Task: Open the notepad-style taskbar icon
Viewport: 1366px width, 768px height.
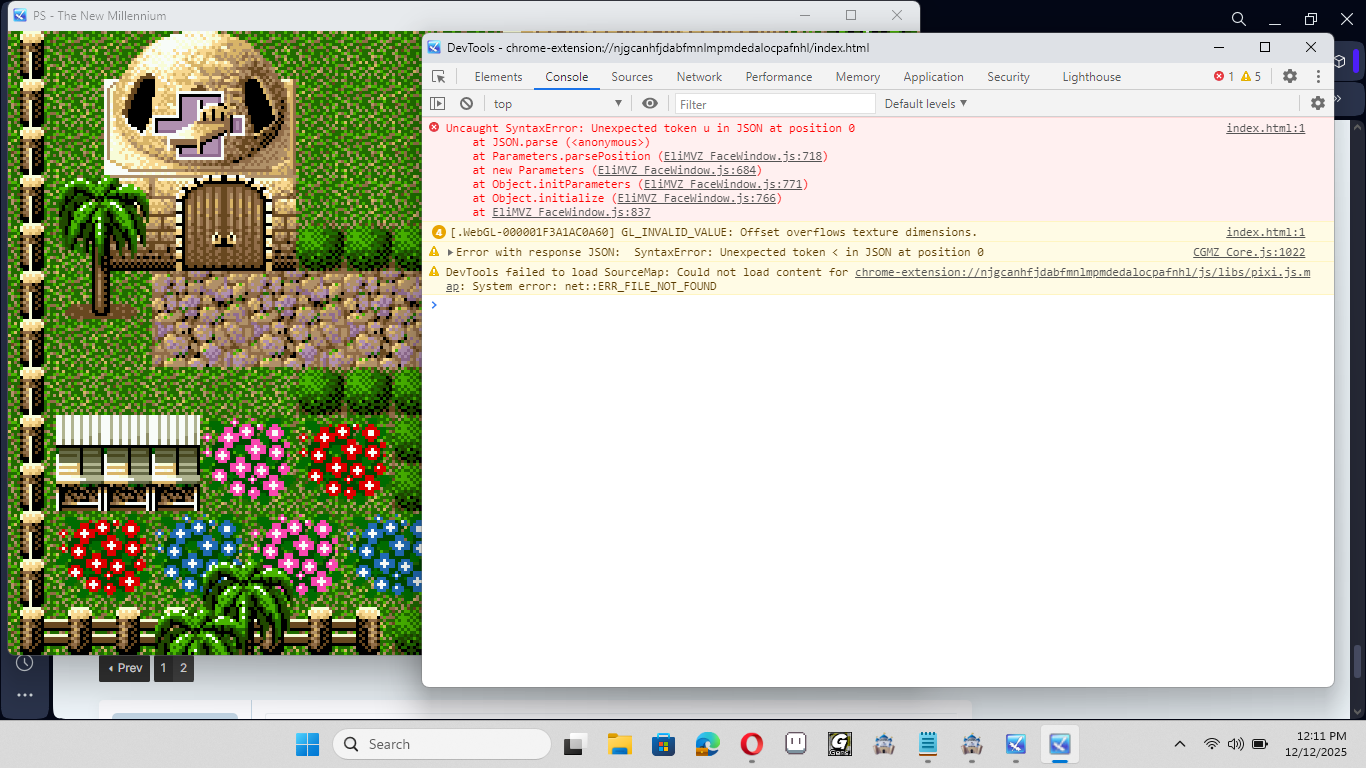Action: point(928,744)
